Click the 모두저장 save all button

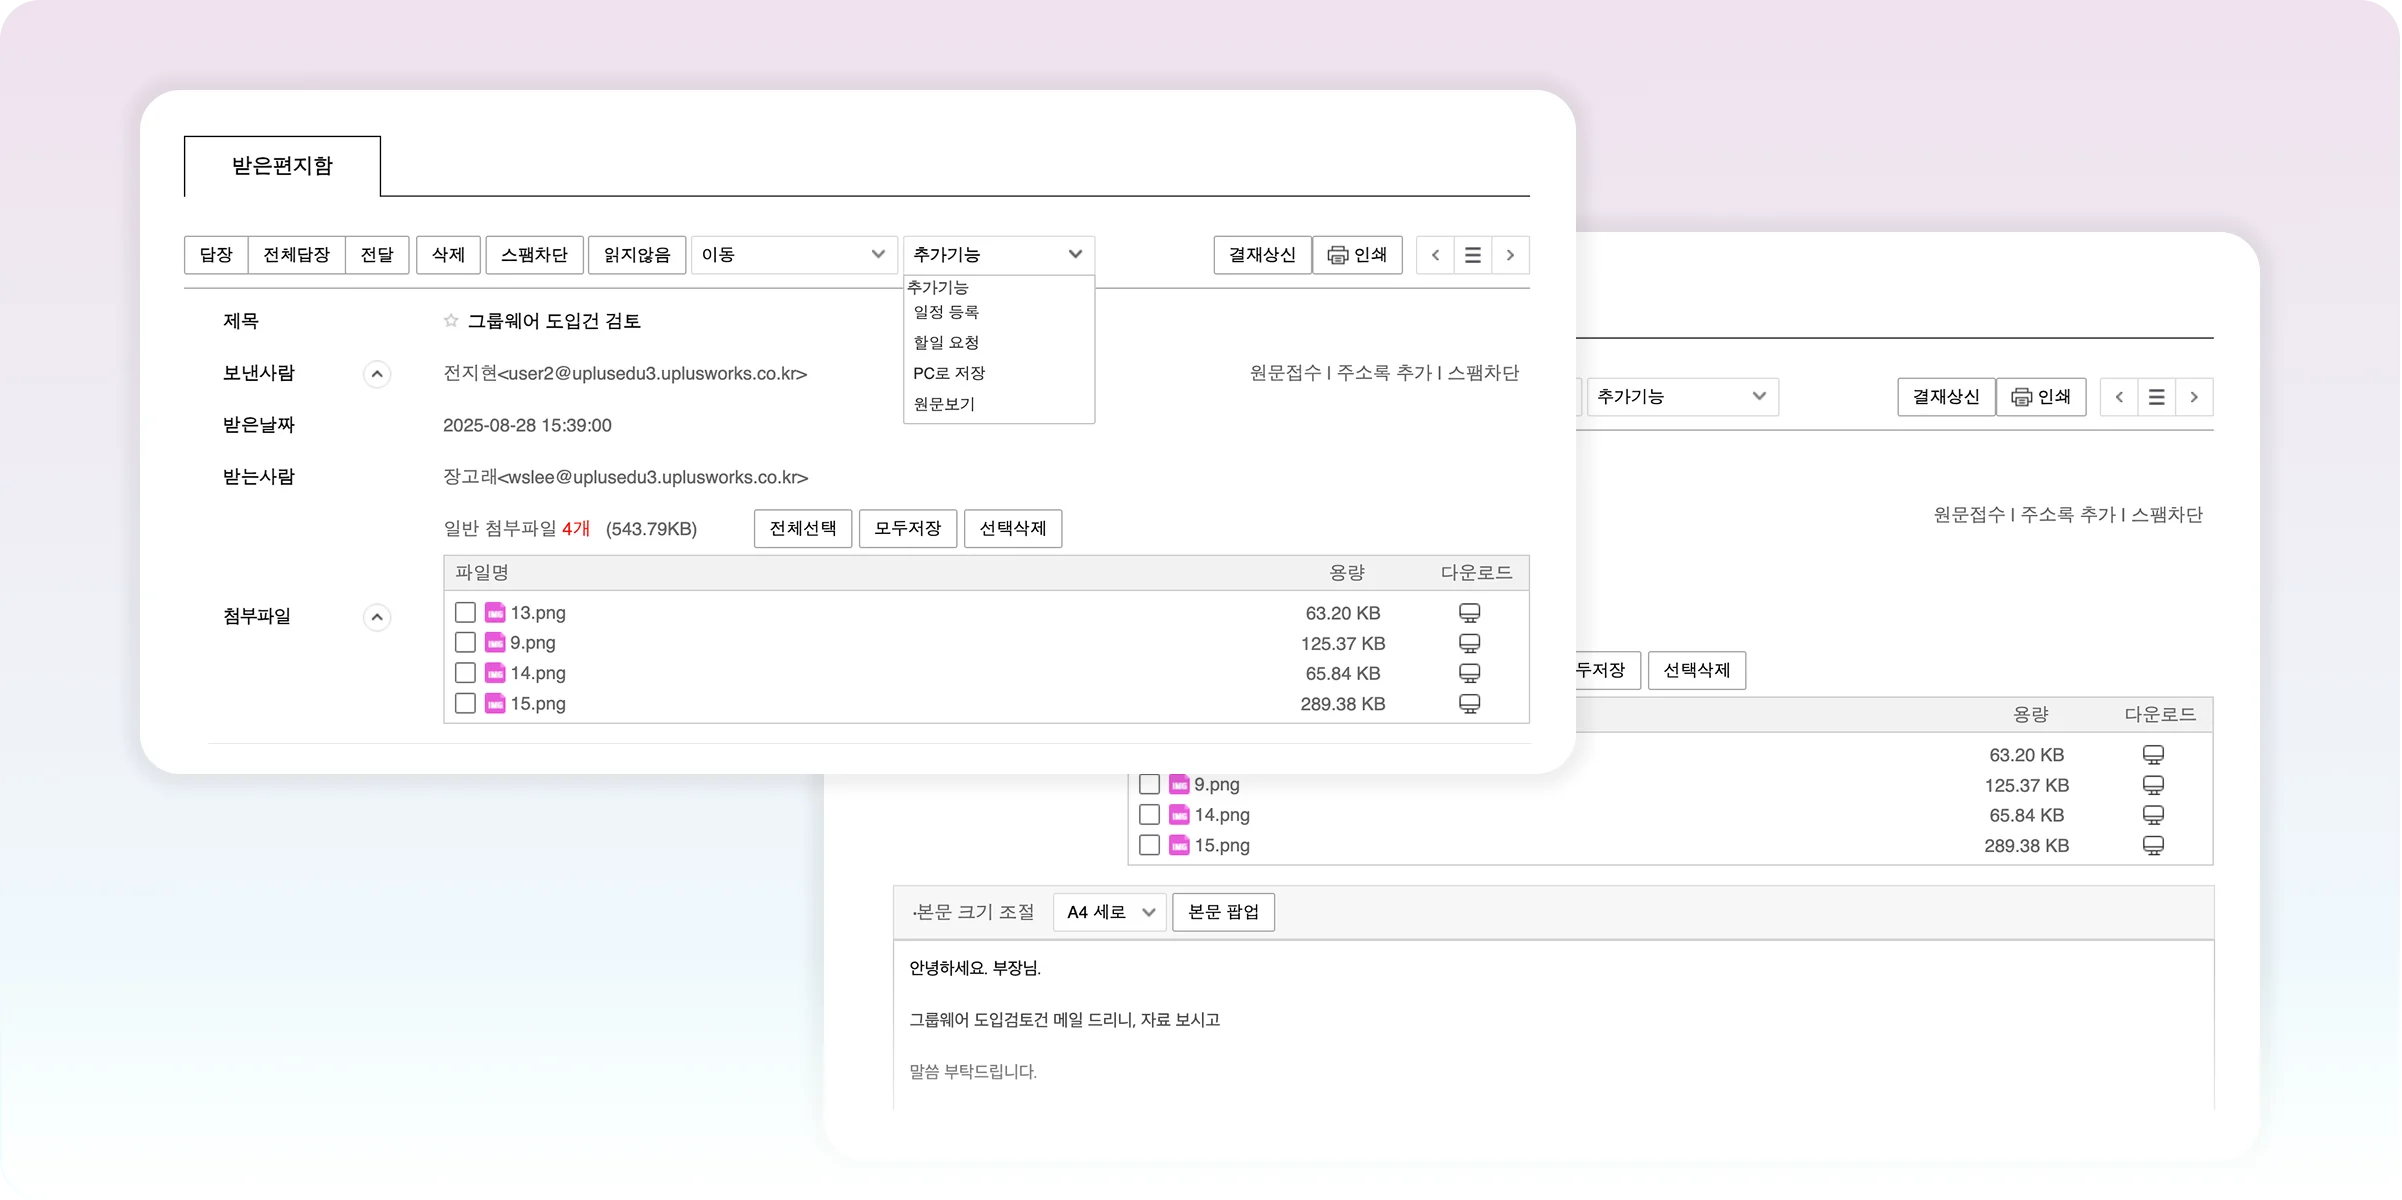click(x=907, y=529)
